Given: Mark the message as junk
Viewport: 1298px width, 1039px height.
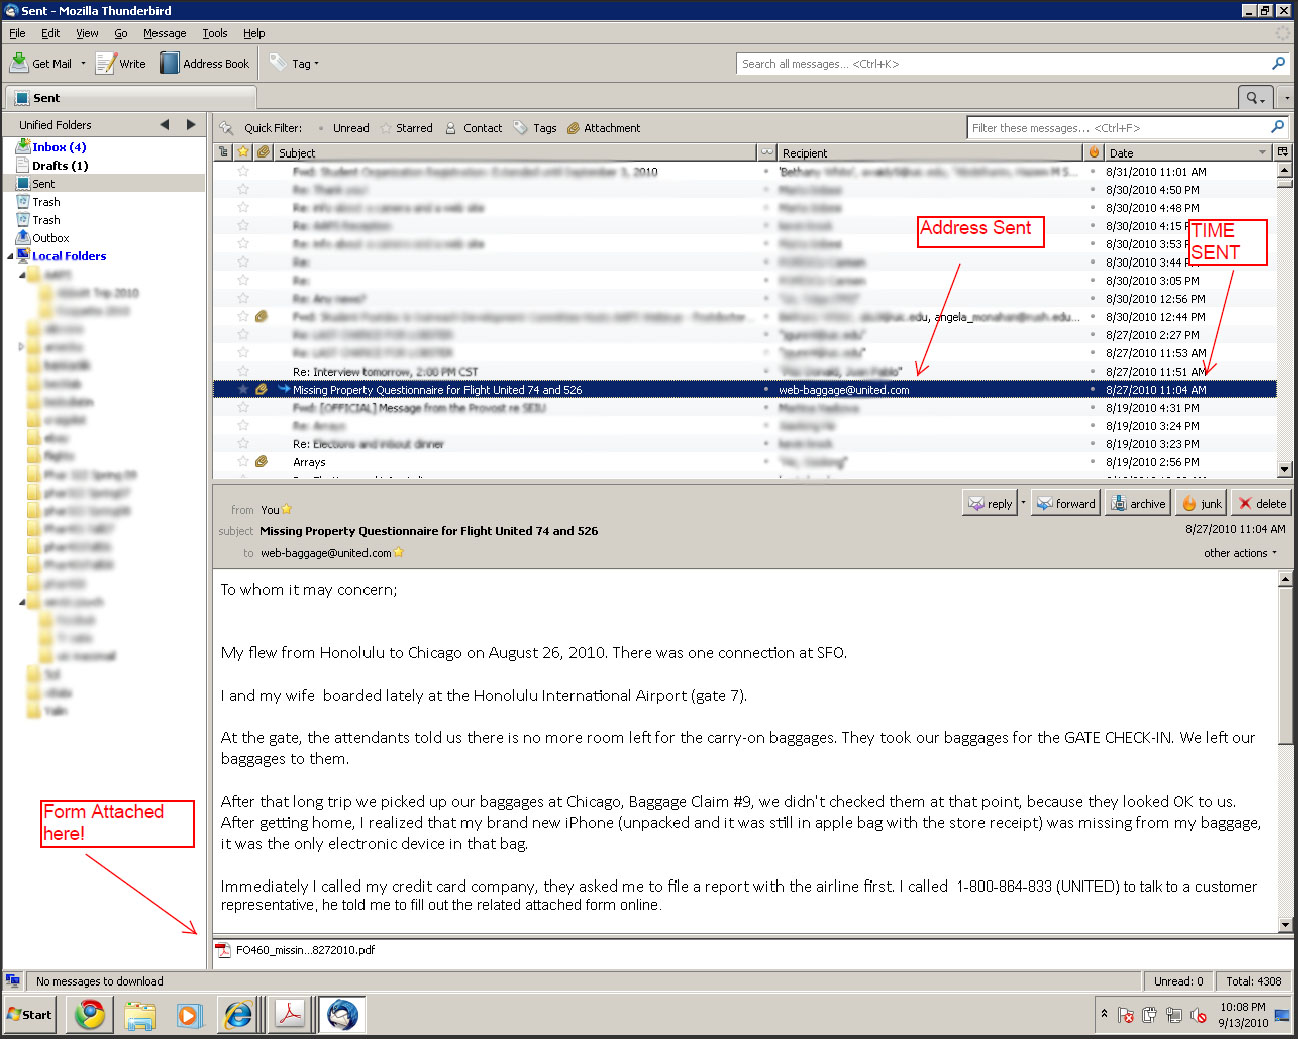Looking at the screenshot, I should click(1202, 503).
